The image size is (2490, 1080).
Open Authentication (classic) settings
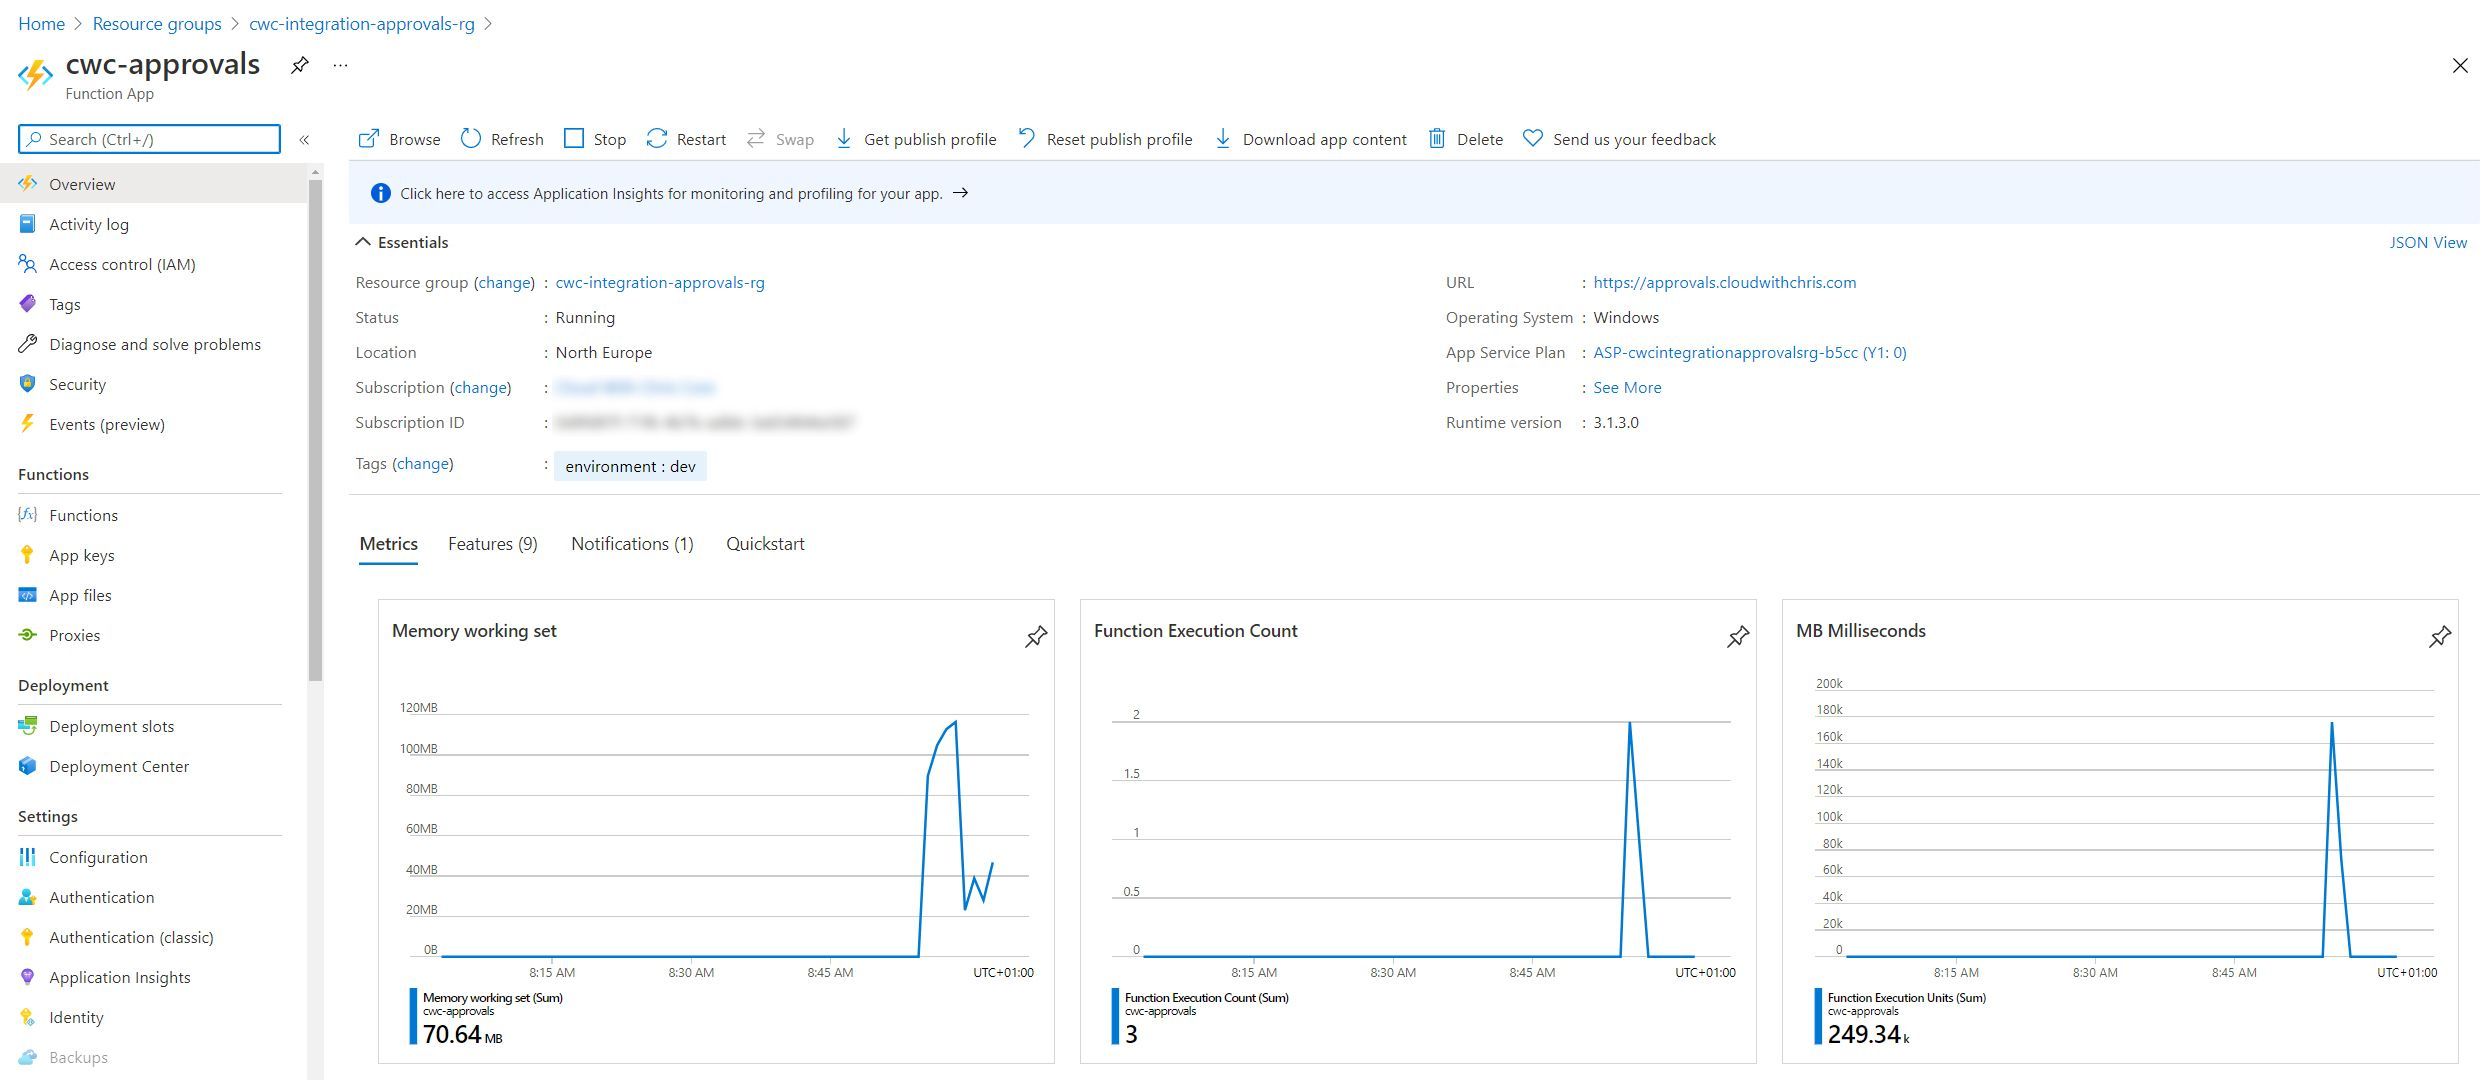click(x=152, y=937)
